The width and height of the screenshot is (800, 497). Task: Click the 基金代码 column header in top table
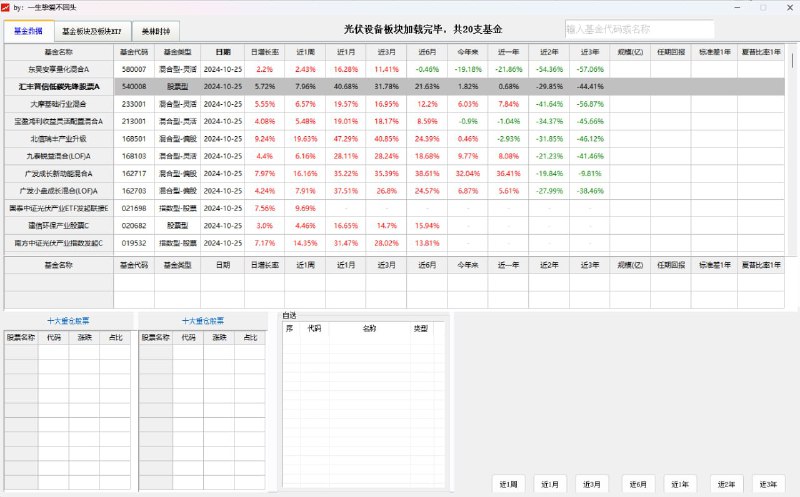(133, 51)
